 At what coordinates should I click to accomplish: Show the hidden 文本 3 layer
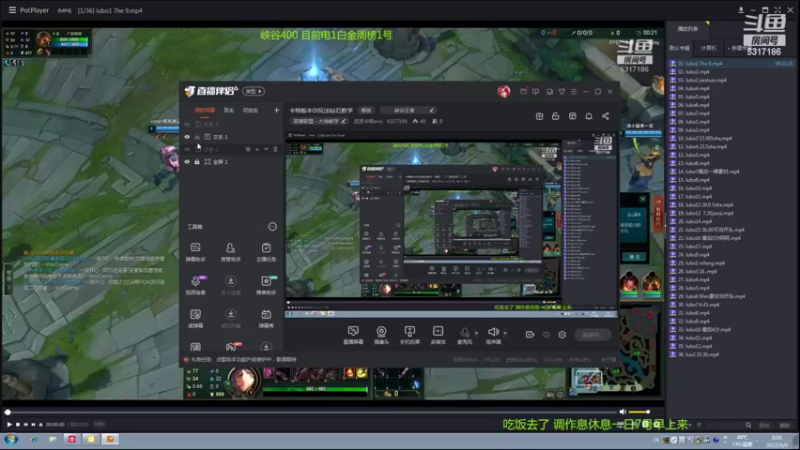point(187,124)
